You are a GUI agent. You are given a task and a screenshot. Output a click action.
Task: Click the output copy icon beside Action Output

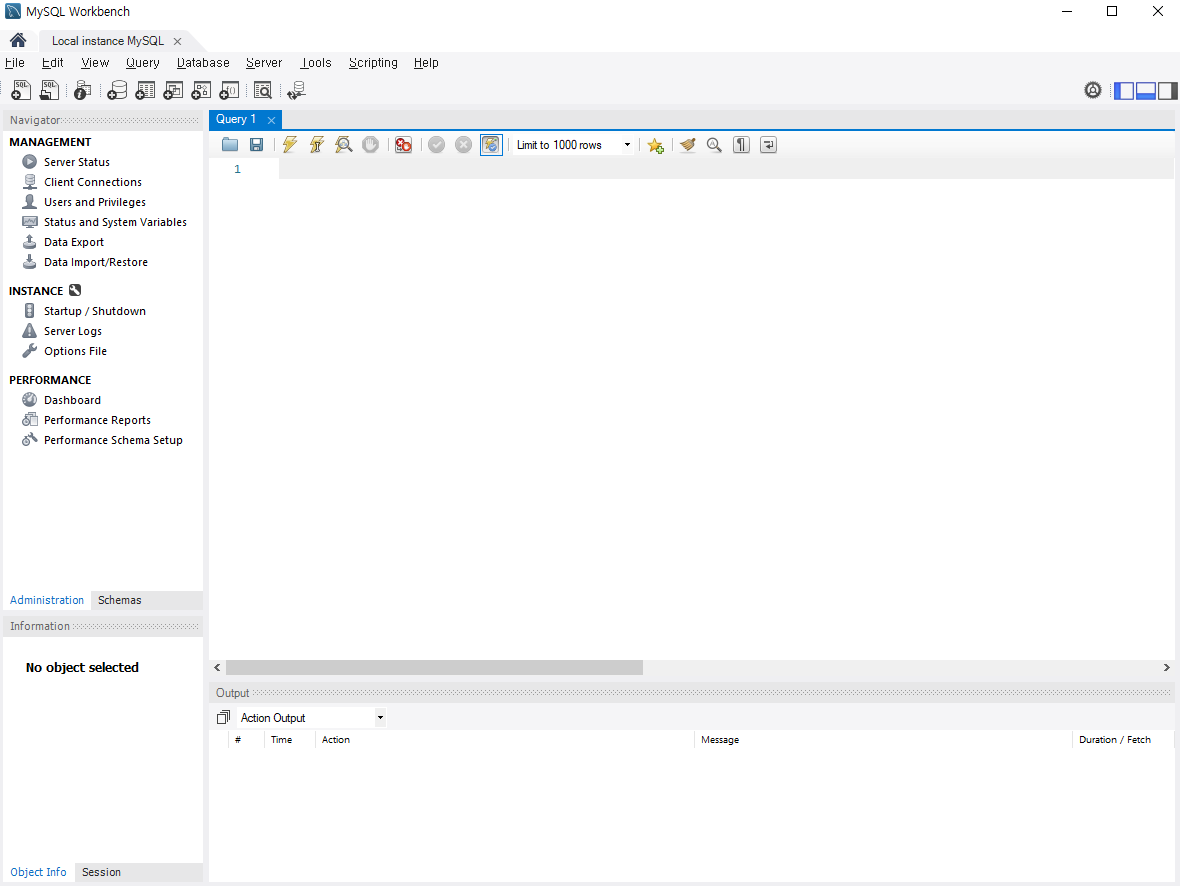(223, 717)
